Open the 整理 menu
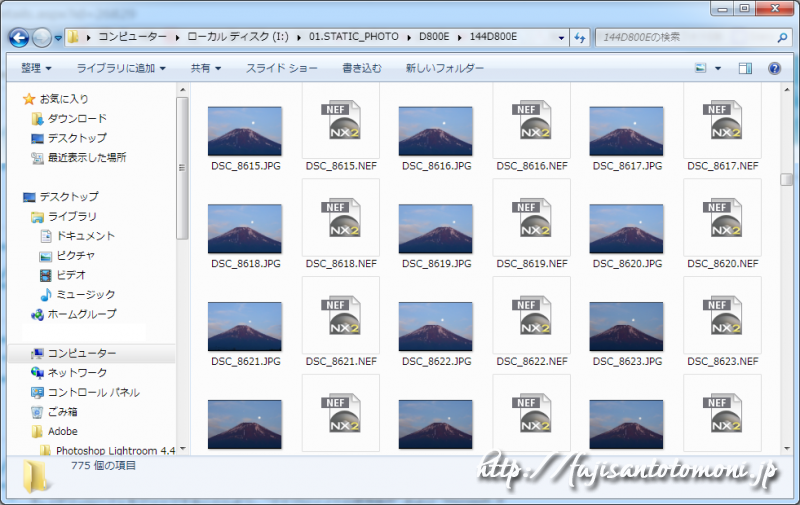 [x=36, y=68]
